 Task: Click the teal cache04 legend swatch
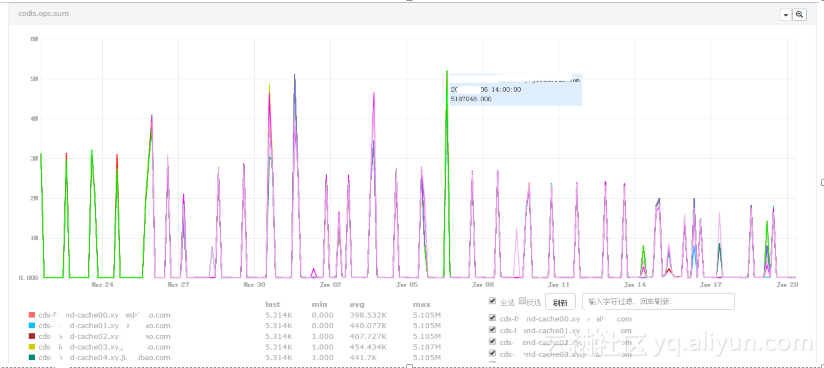tap(32, 357)
